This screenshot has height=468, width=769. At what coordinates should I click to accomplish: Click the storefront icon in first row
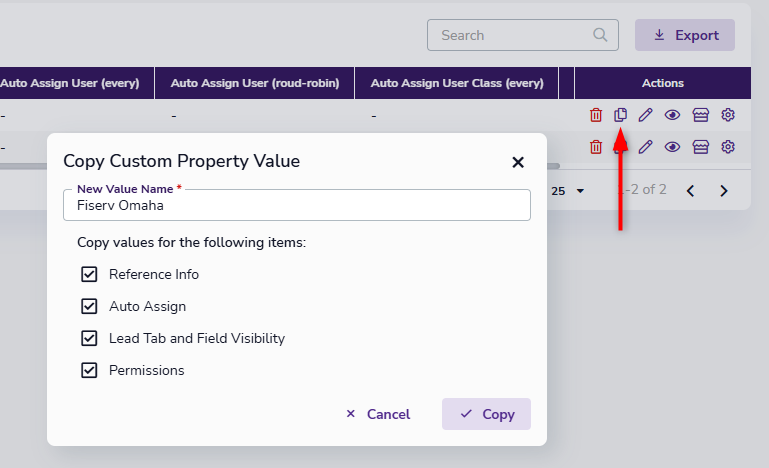click(700, 115)
